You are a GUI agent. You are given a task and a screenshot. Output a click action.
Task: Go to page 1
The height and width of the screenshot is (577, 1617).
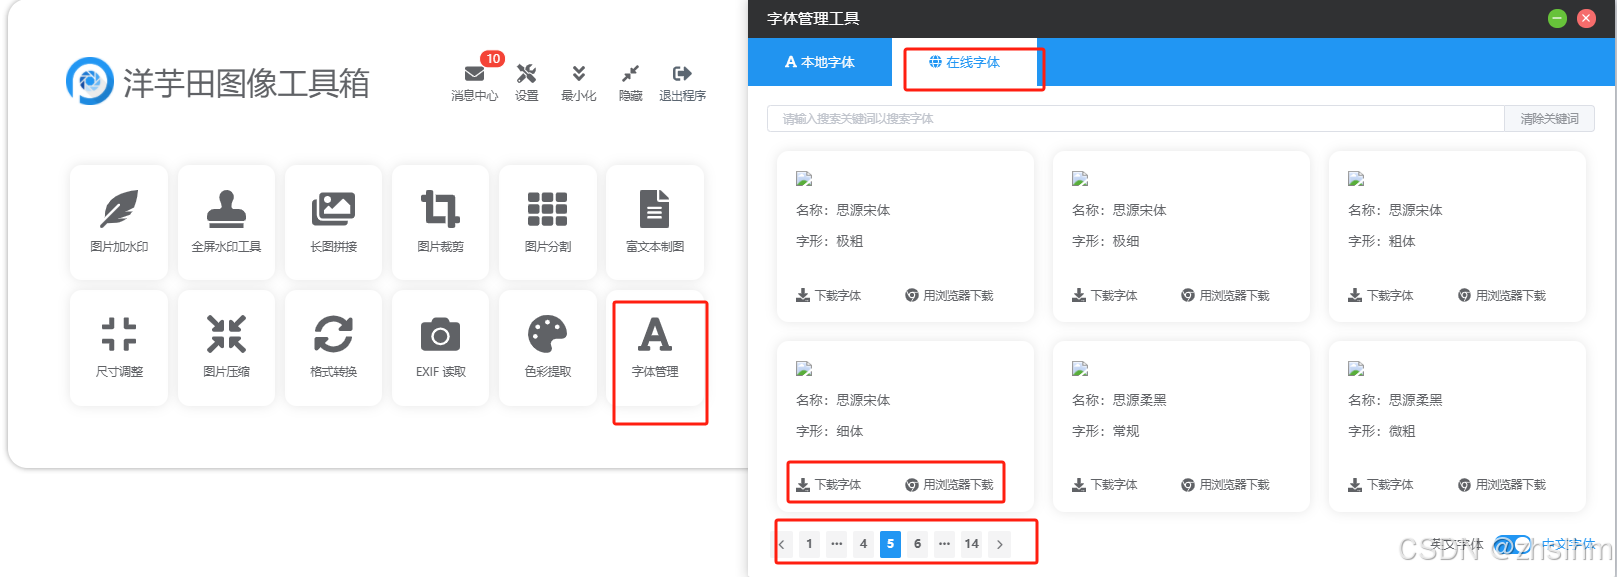click(809, 544)
